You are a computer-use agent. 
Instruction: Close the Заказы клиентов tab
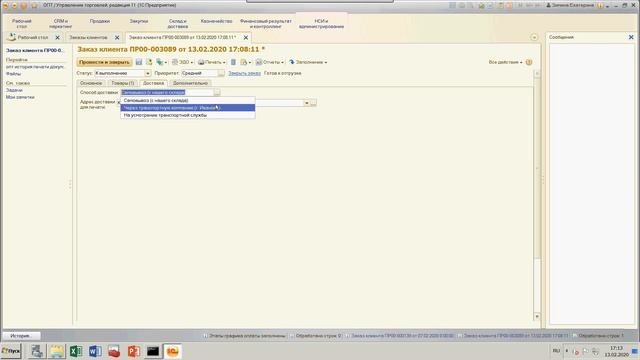click(117, 37)
